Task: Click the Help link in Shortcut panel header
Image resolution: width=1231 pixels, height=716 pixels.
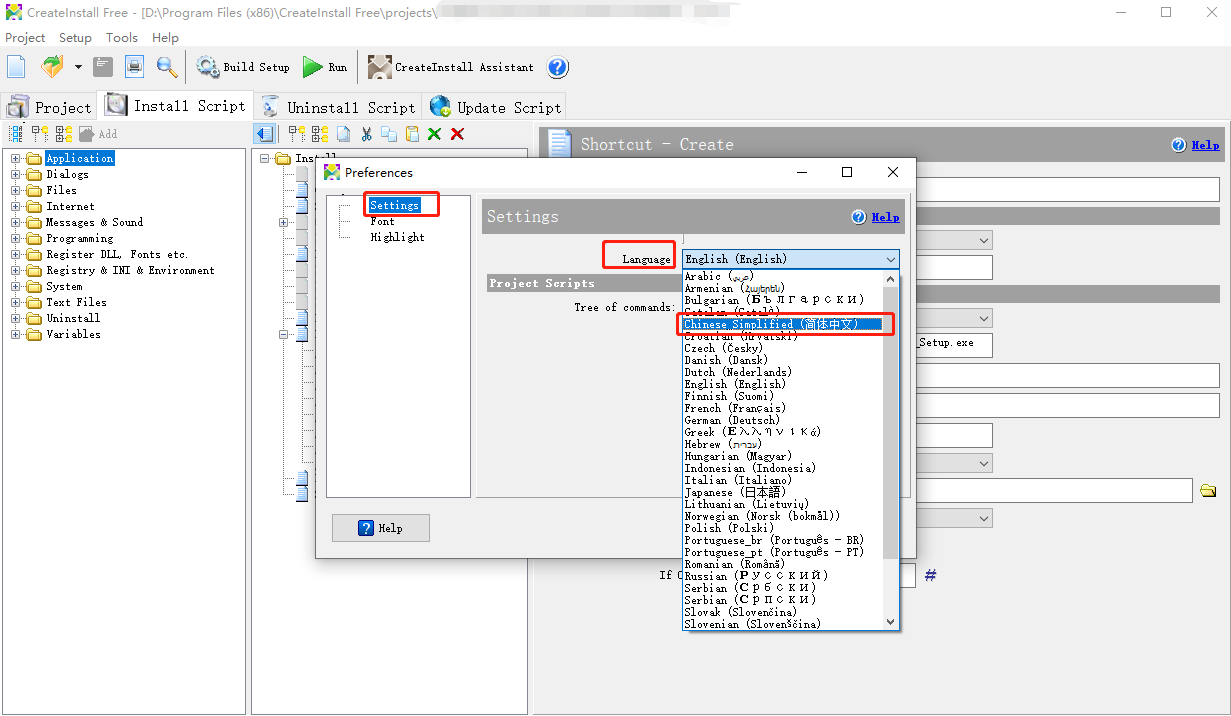Action: 1204,144
